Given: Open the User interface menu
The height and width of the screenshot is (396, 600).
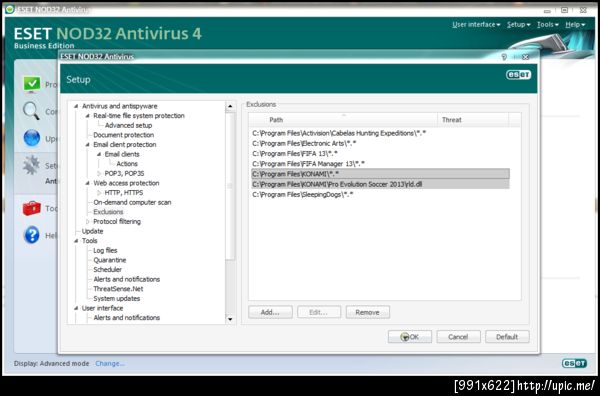Looking at the screenshot, I should [x=476, y=24].
